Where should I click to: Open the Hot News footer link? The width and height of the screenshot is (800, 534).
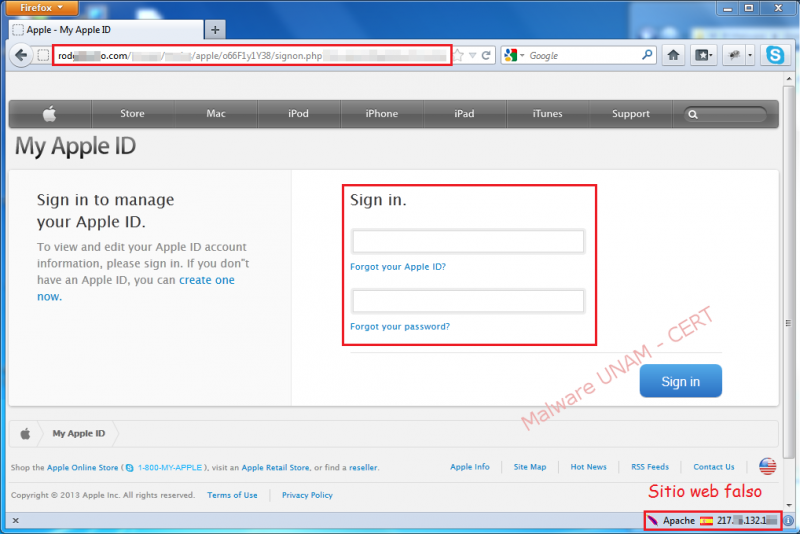[x=588, y=467]
